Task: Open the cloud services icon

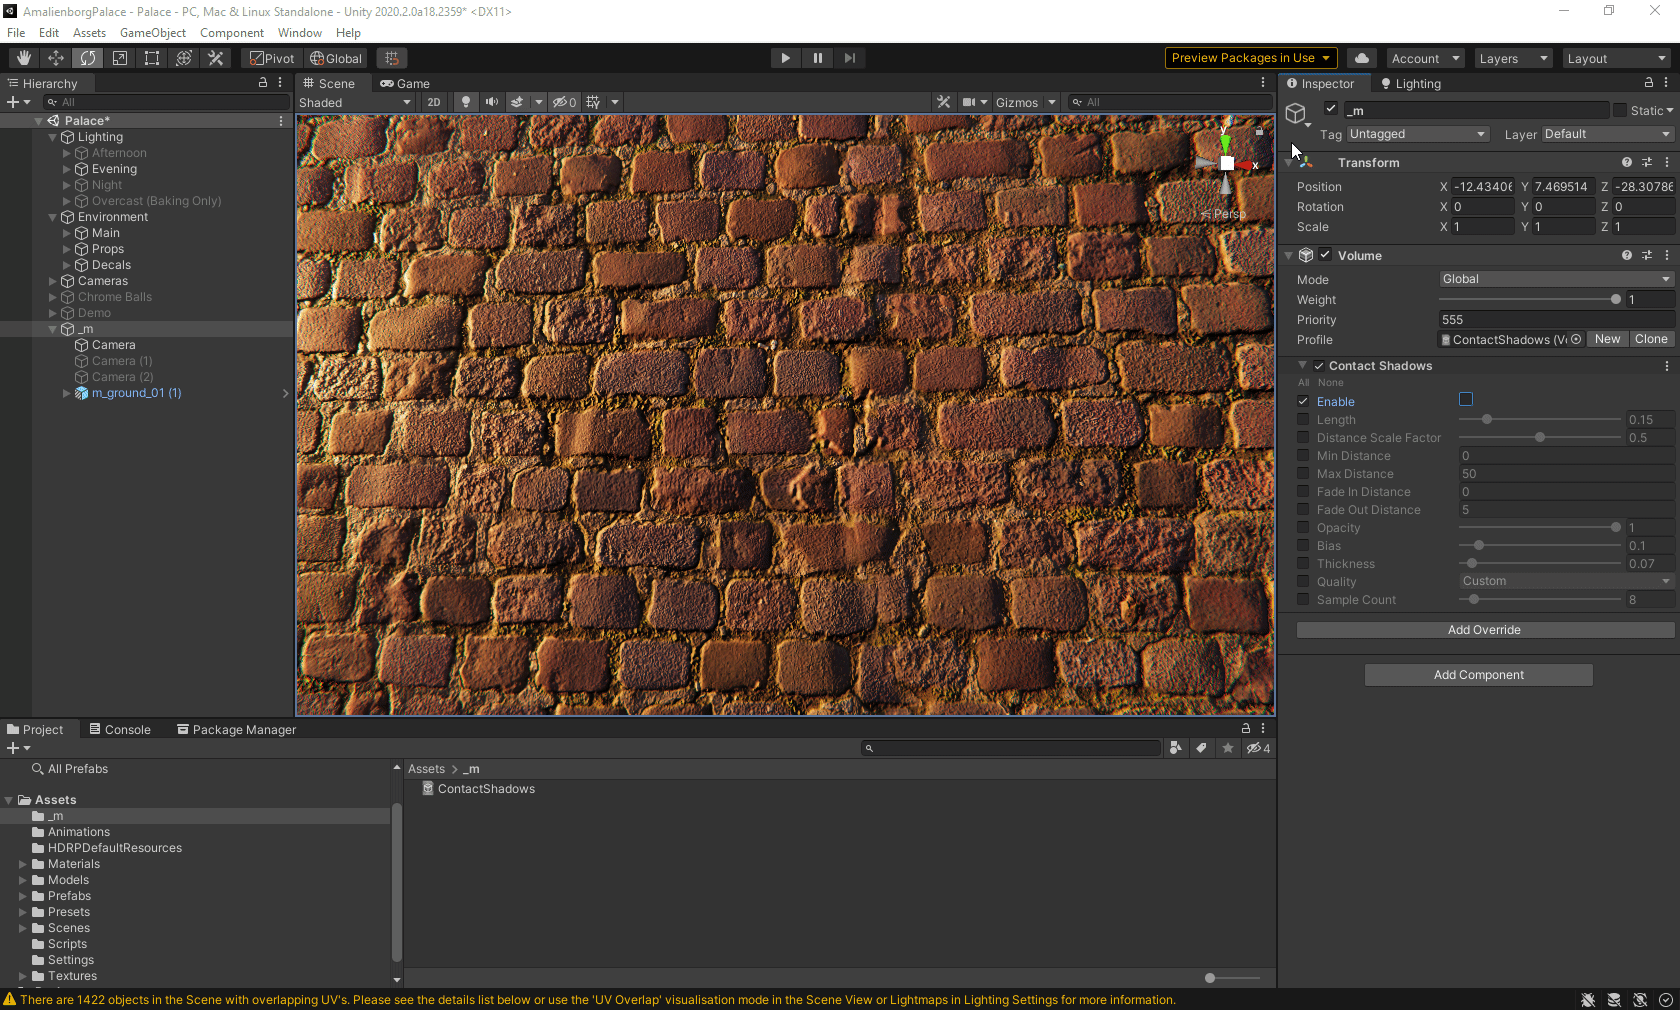Action: click(1361, 58)
